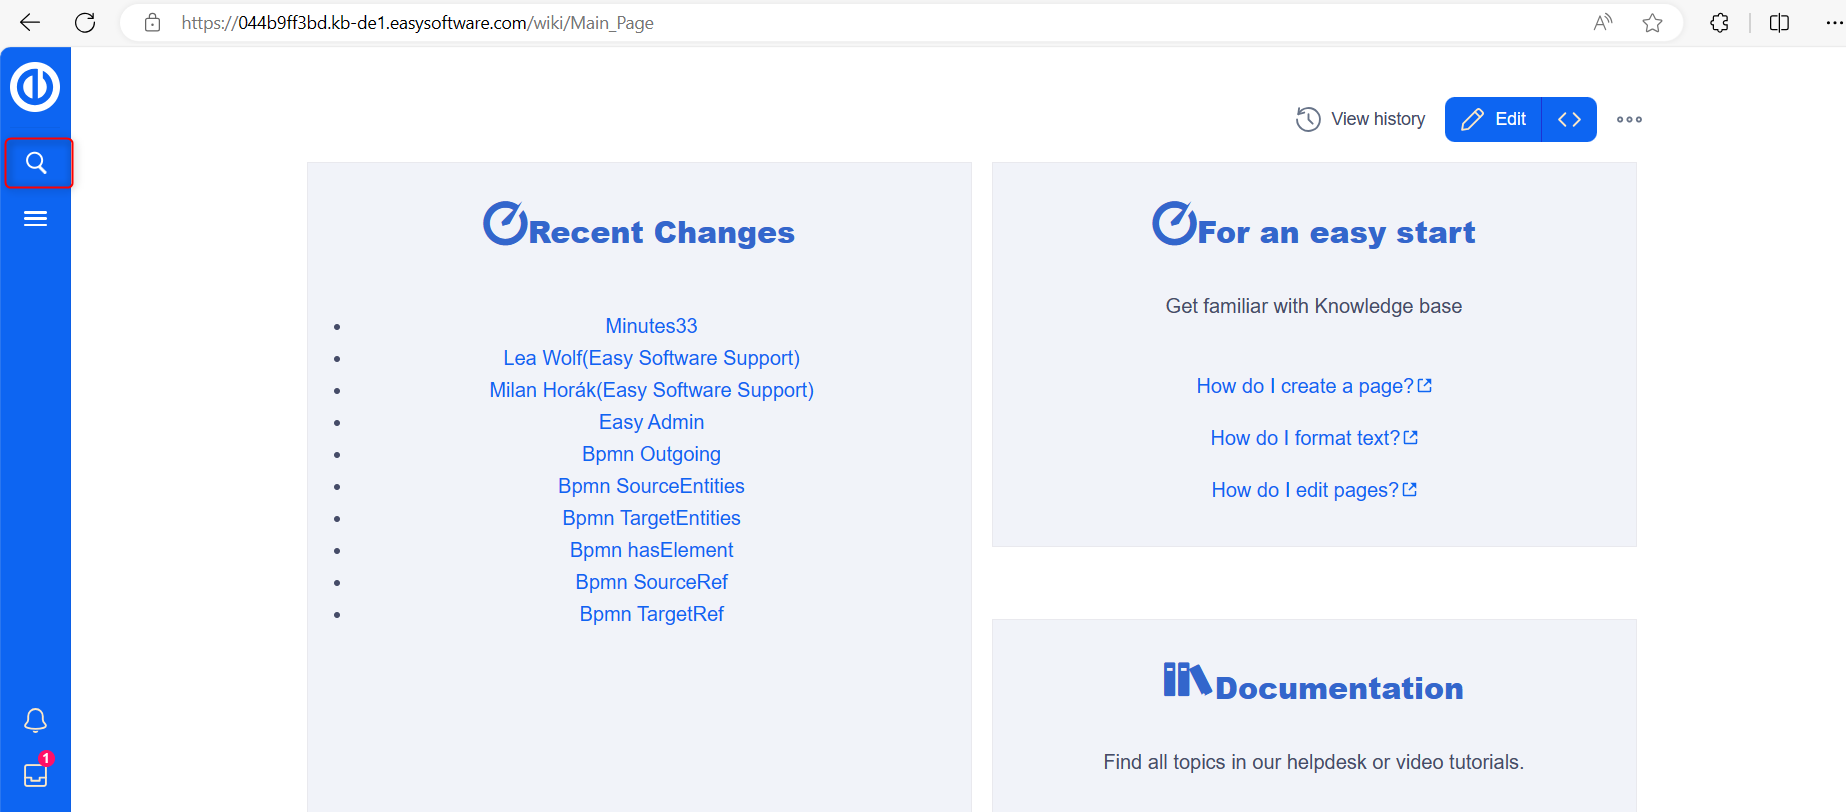Open notifications bell icon
The width and height of the screenshot is (1846, 812).
pyautogui.click(x=35, y=720)
